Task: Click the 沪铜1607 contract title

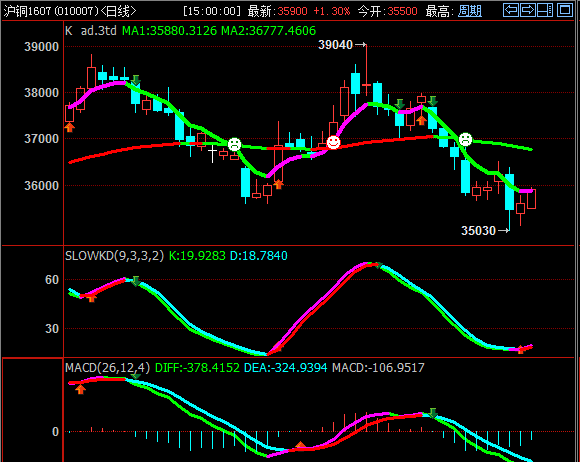Action: click(27, 11)
